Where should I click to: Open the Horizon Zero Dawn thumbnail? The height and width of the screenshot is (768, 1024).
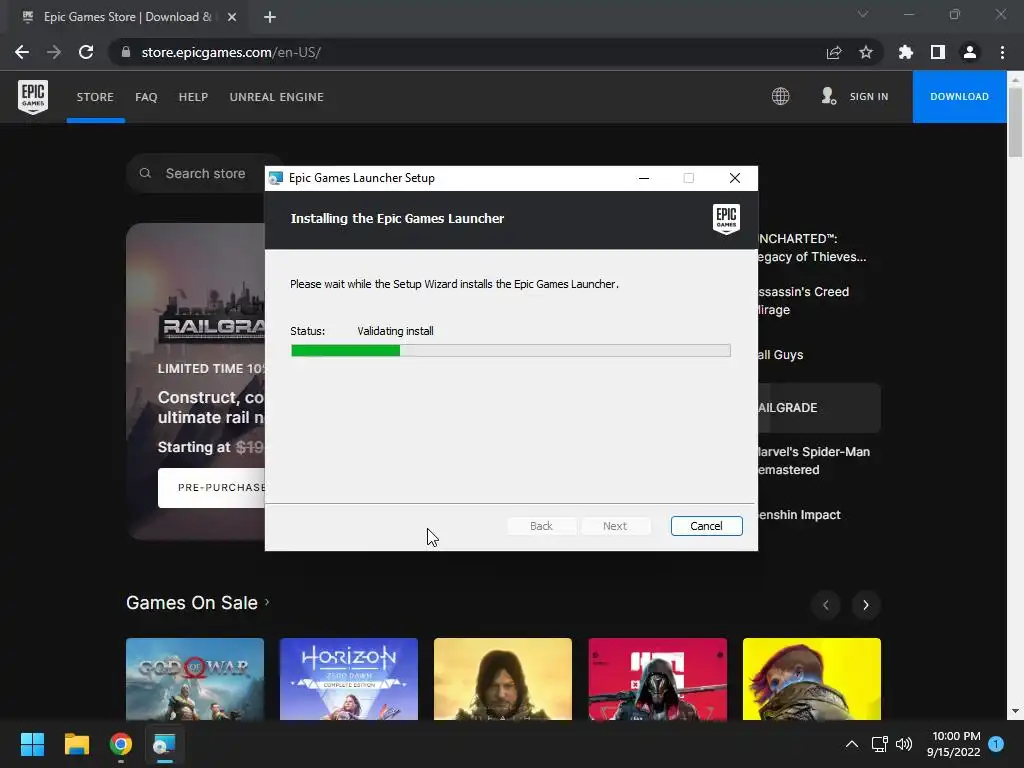click(x=349, y=679)
